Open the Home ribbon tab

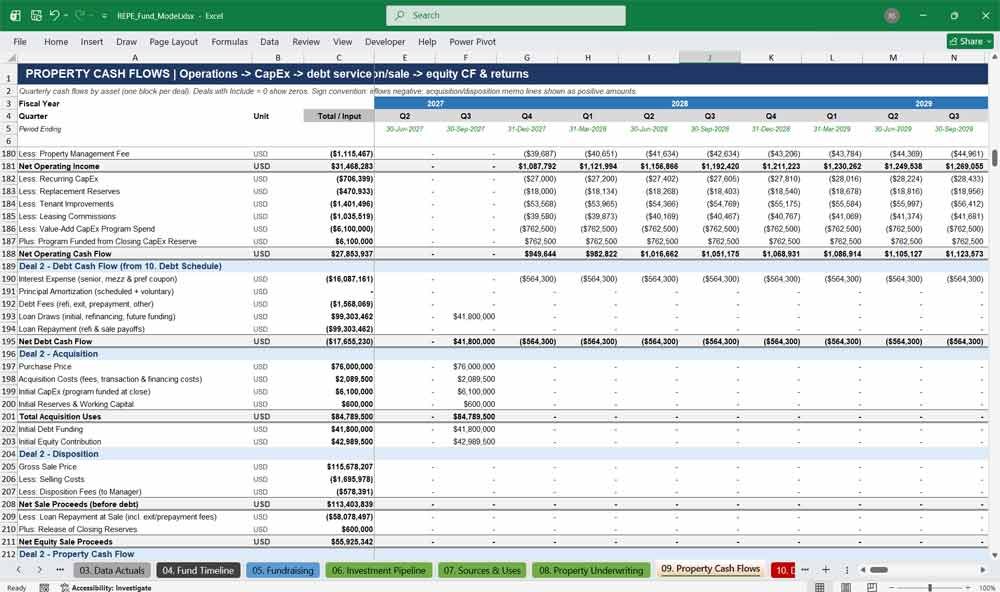(56, 41)
